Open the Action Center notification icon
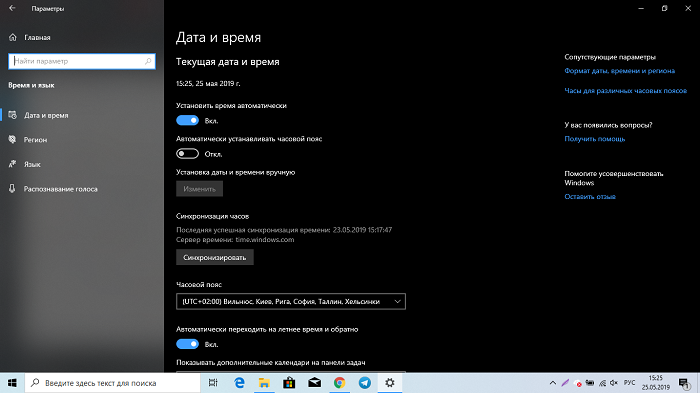The width and height of the screenshot is (700, 393). click(x=684, y=383)
